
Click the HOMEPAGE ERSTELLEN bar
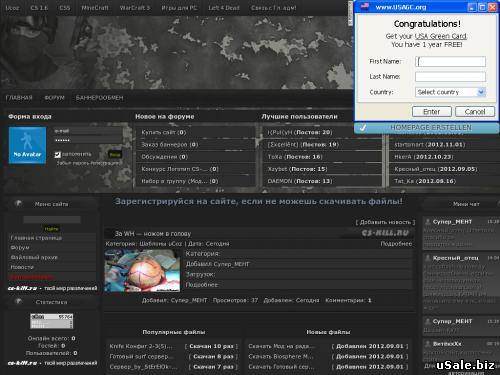(426, 128)
